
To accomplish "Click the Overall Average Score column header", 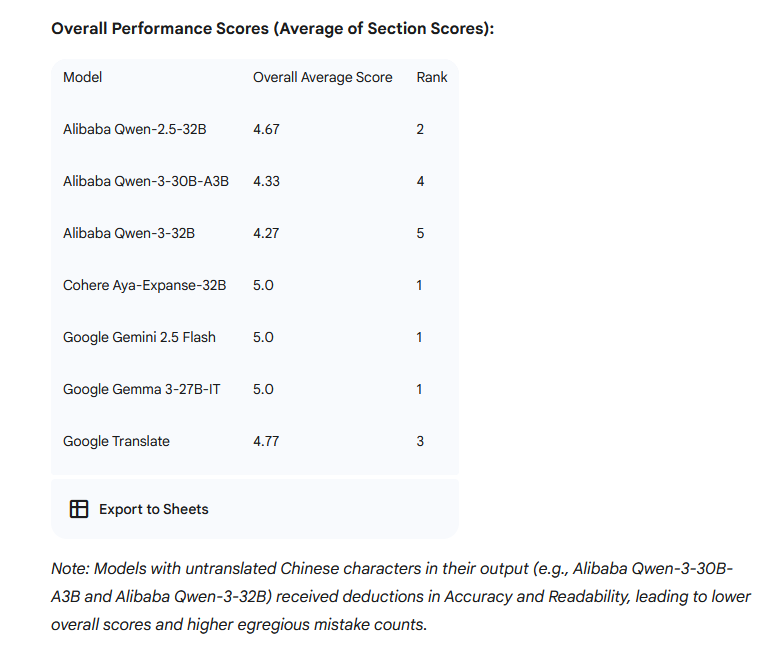I will 322,77.
